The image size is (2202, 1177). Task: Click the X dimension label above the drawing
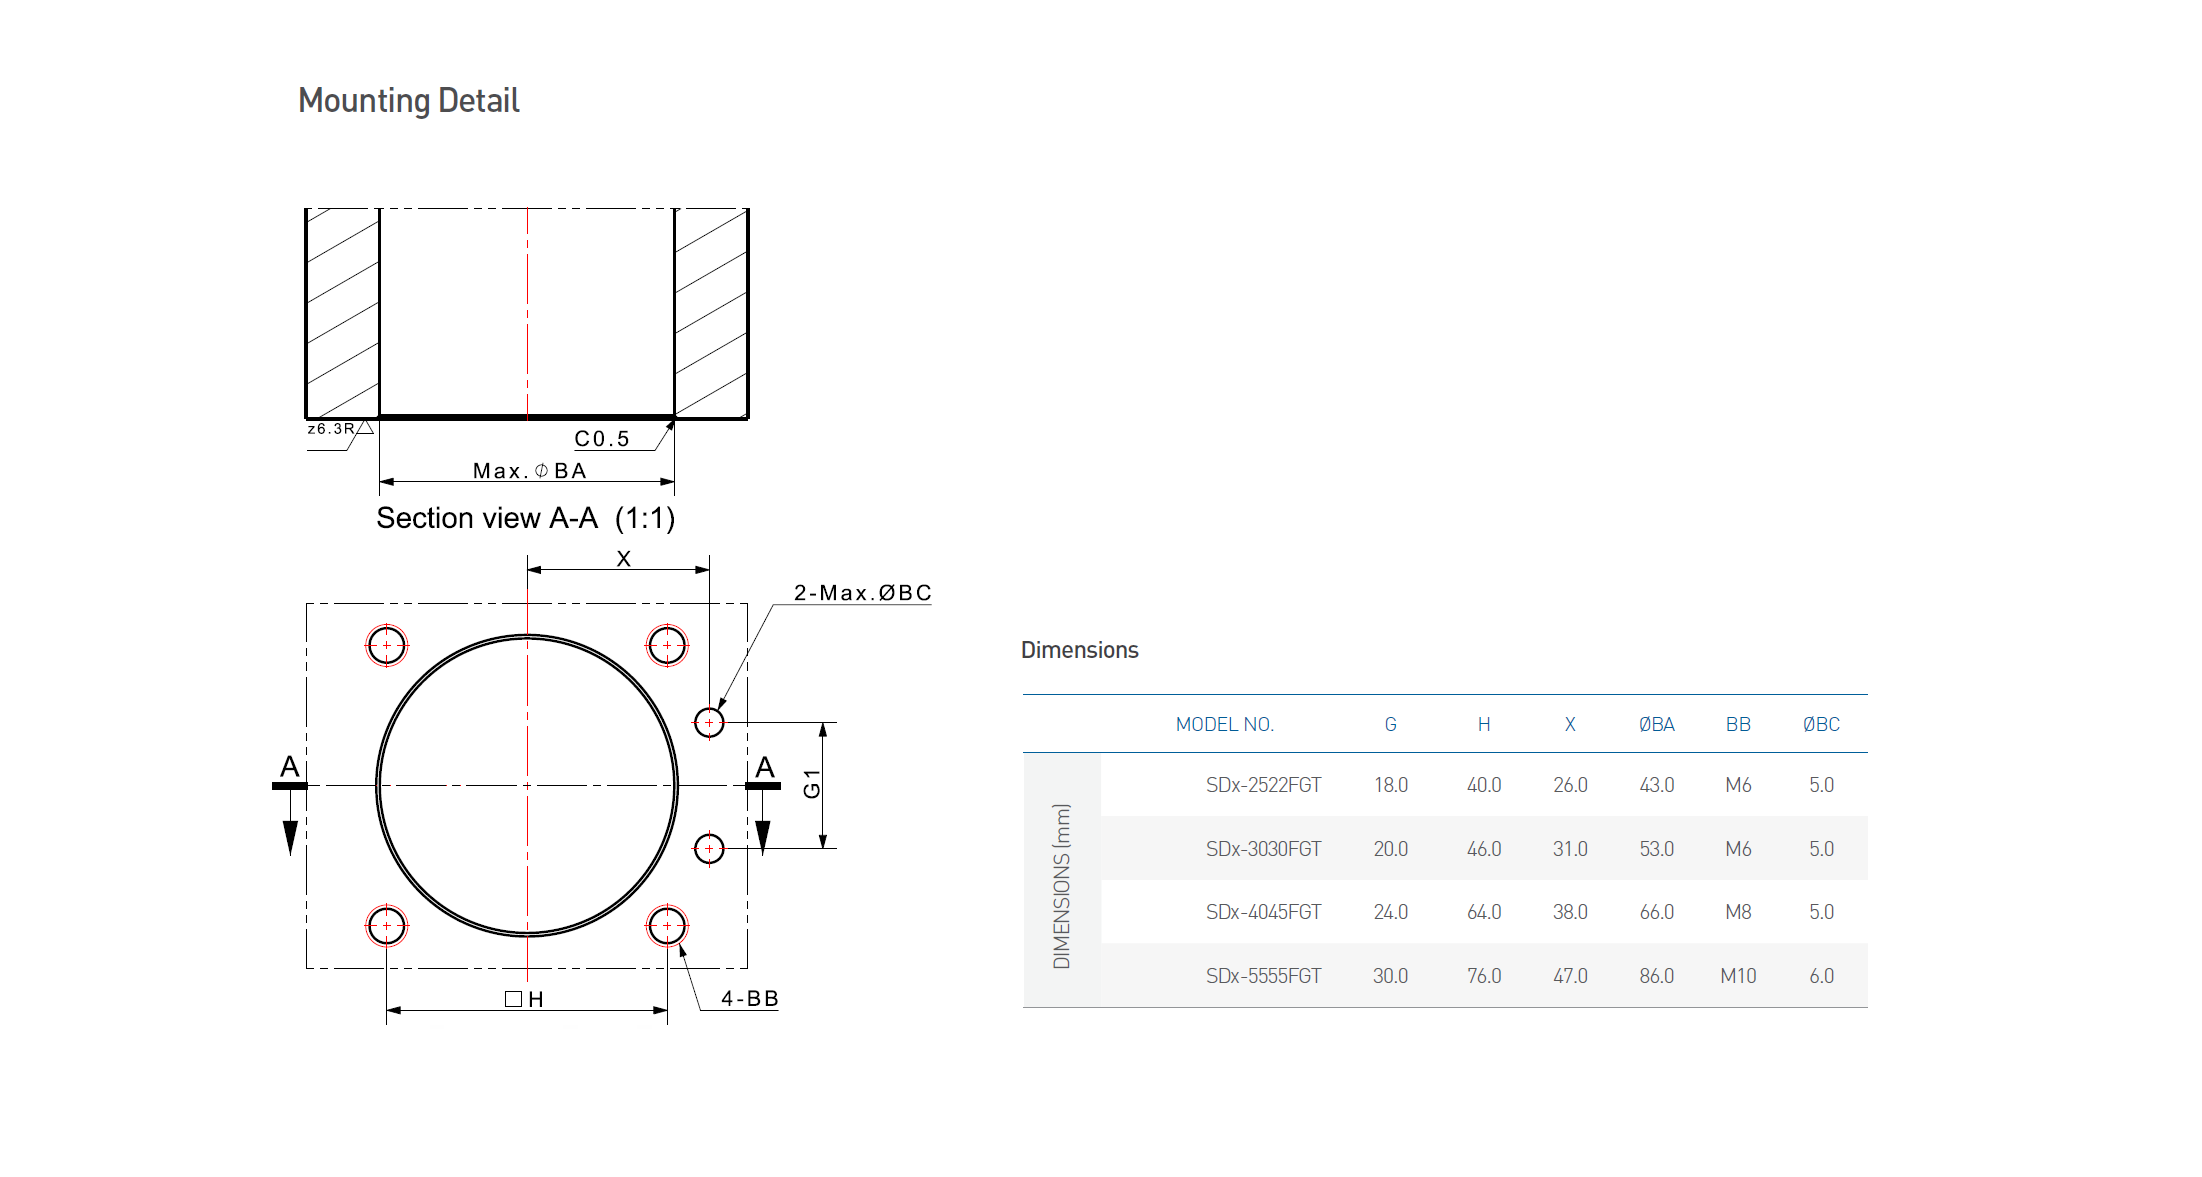pos(623,559)
